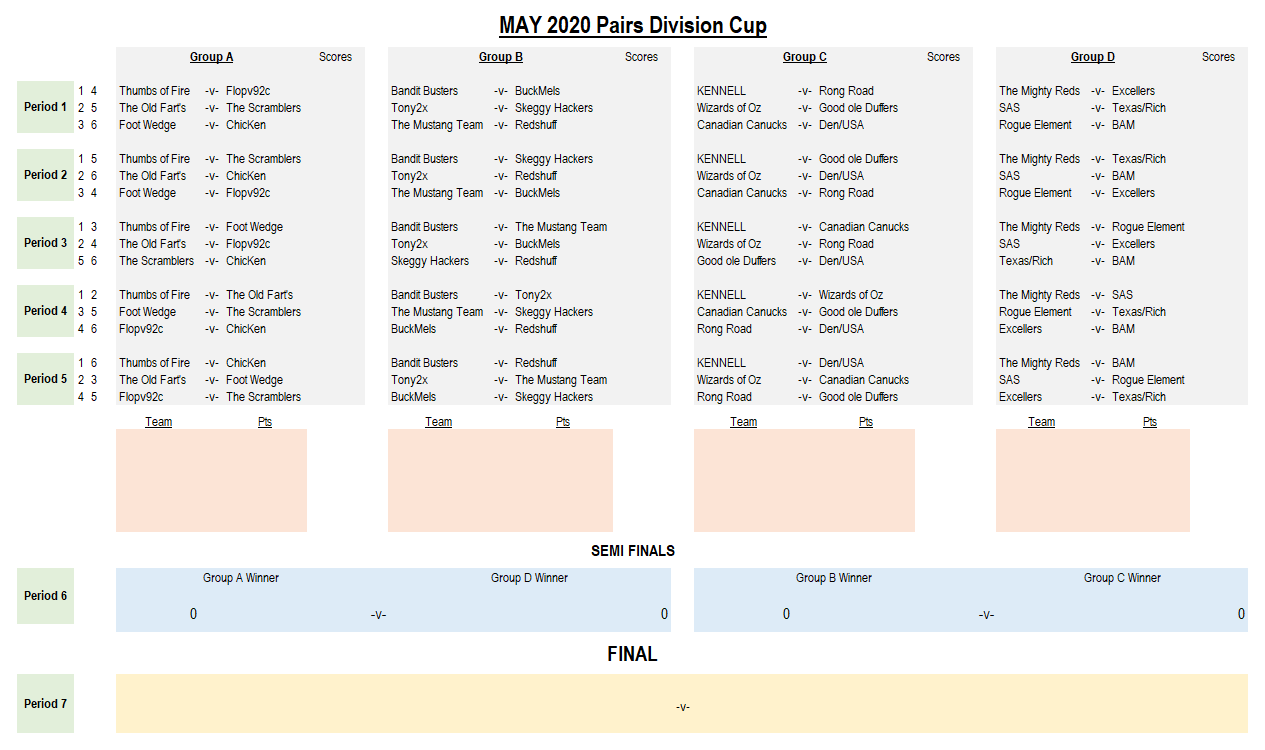Screen dimensions: 1265x750
Task: Click the MAY 2020 Pairs Division Cup title
Action: (x=632, y=26)
